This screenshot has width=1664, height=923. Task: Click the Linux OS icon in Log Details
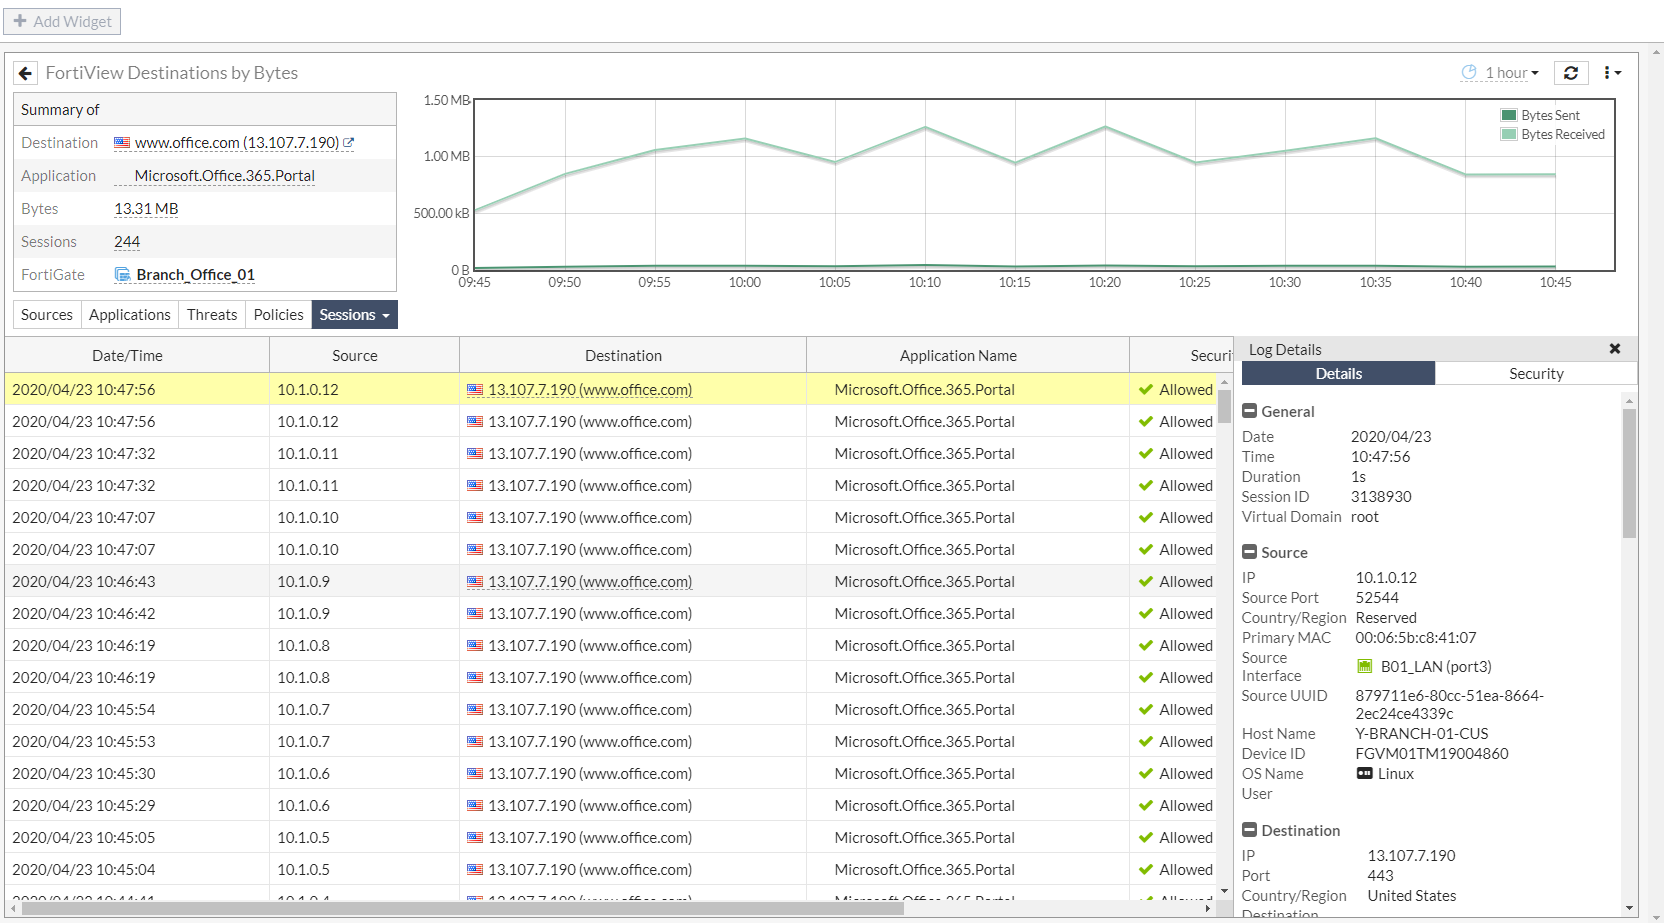(1364, 773)
